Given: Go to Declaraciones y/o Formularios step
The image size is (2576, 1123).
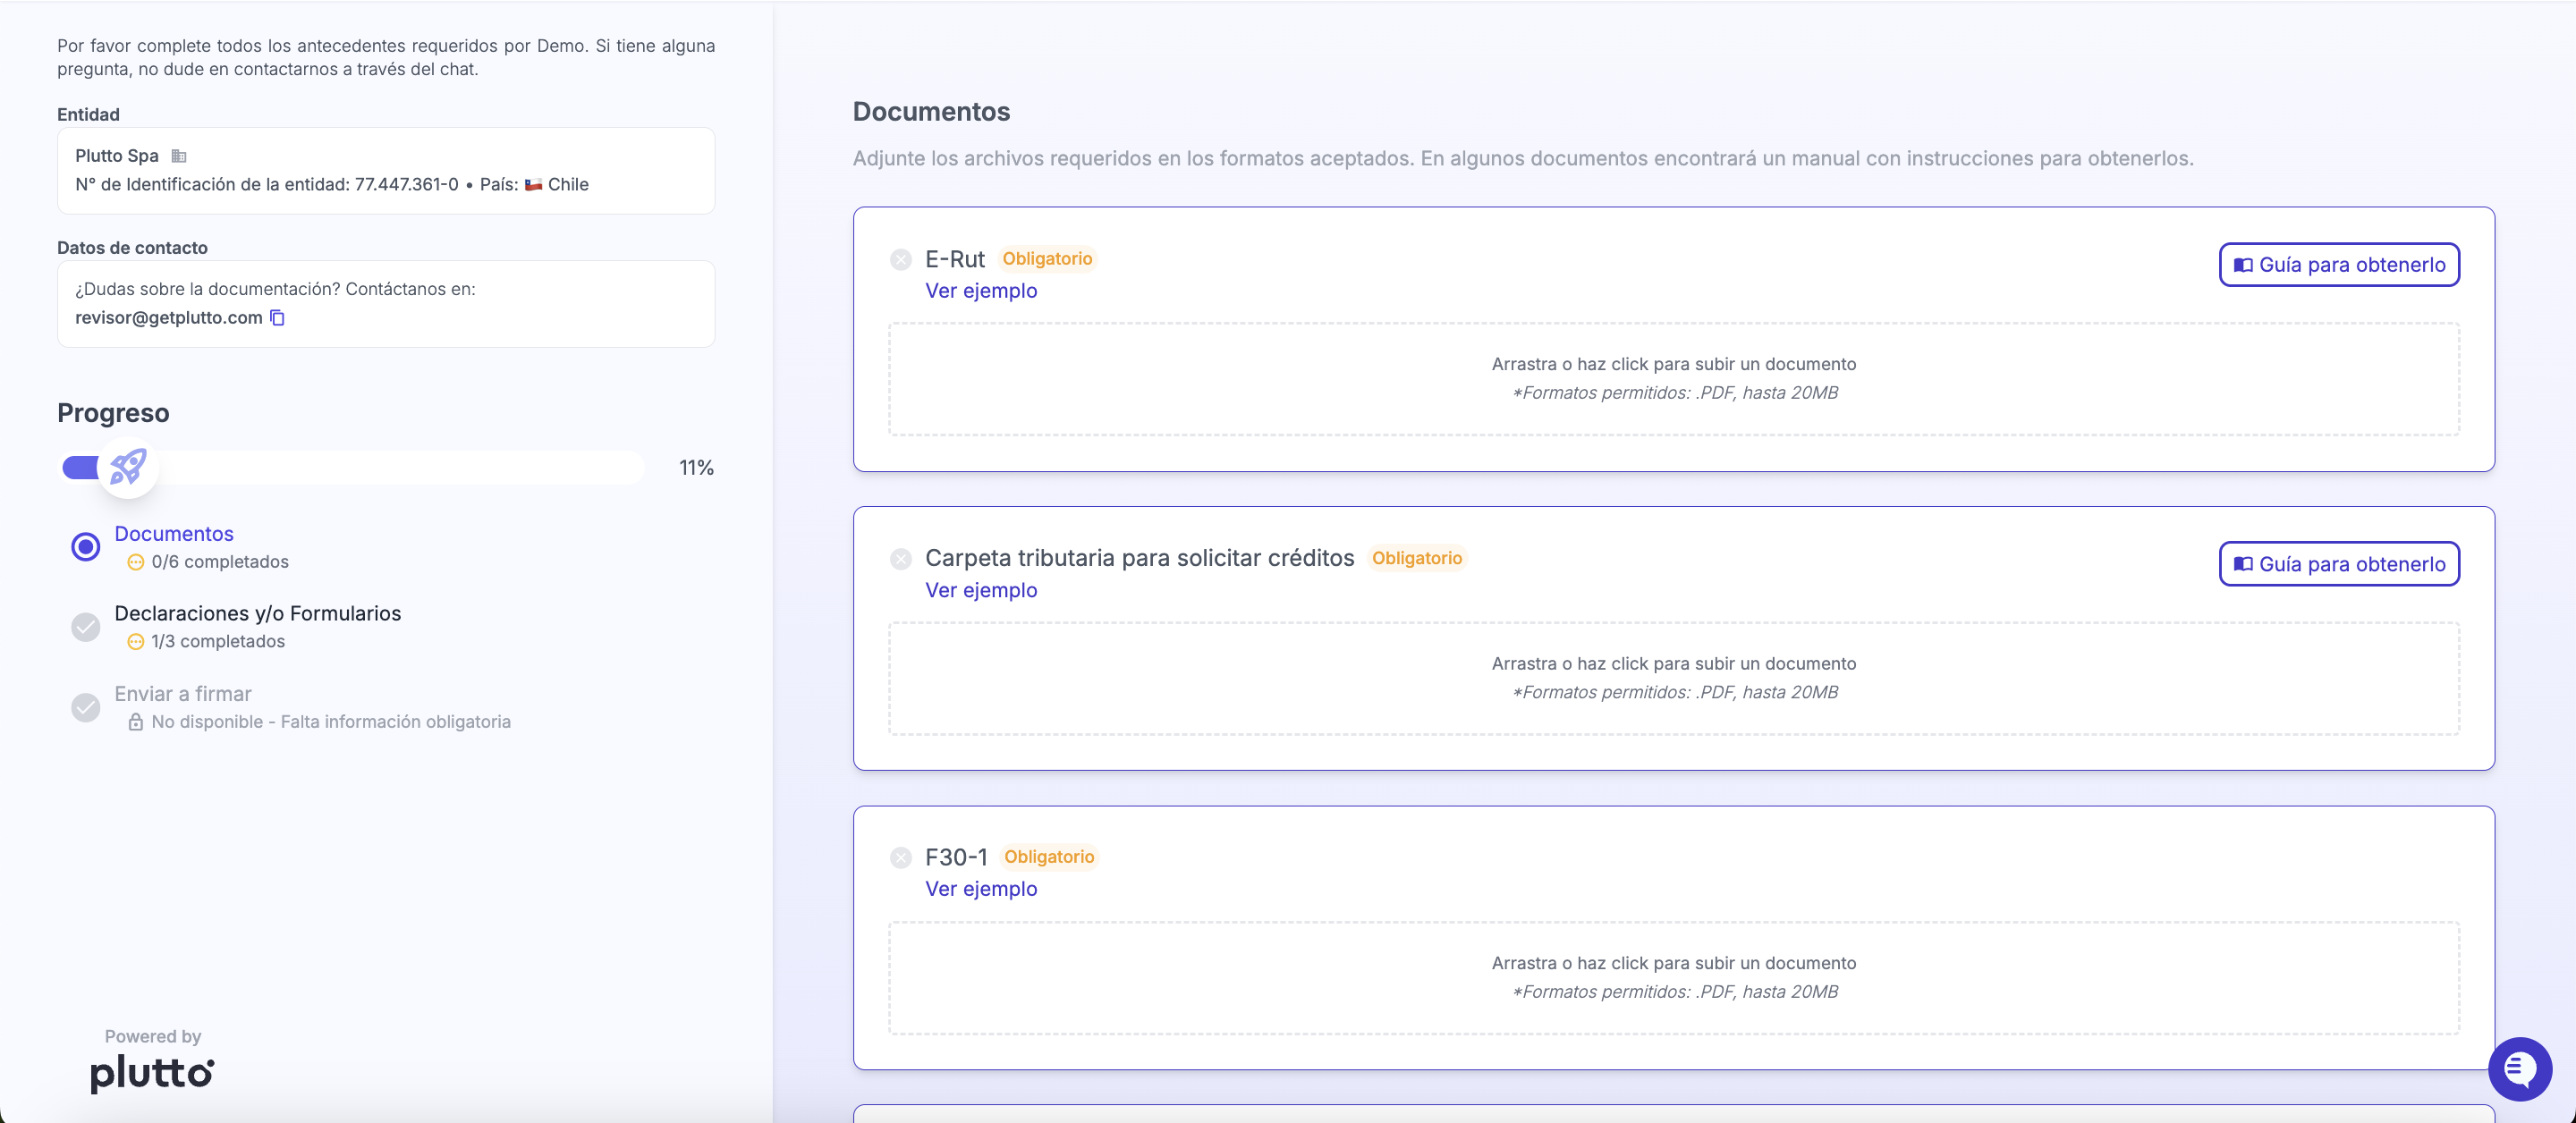Looking at the screenshot, I should [257, 613].
